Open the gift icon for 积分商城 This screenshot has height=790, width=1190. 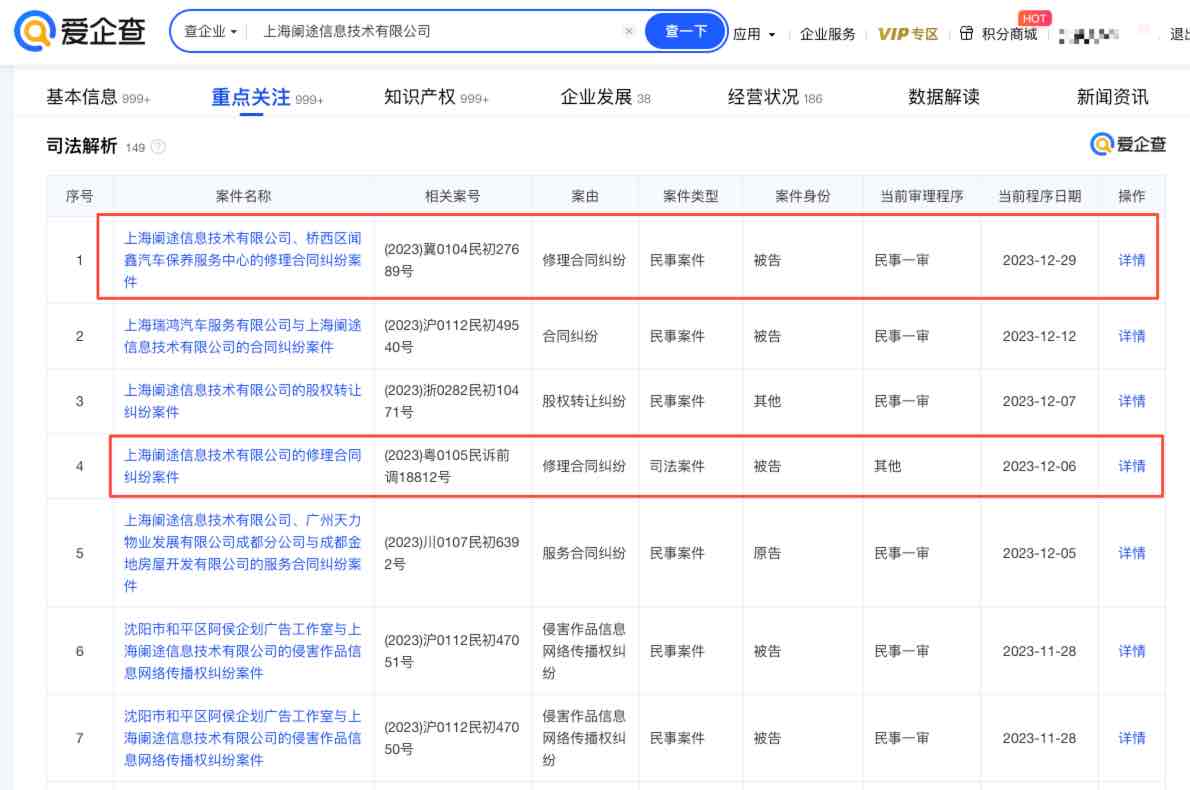[x=966, y=33]
